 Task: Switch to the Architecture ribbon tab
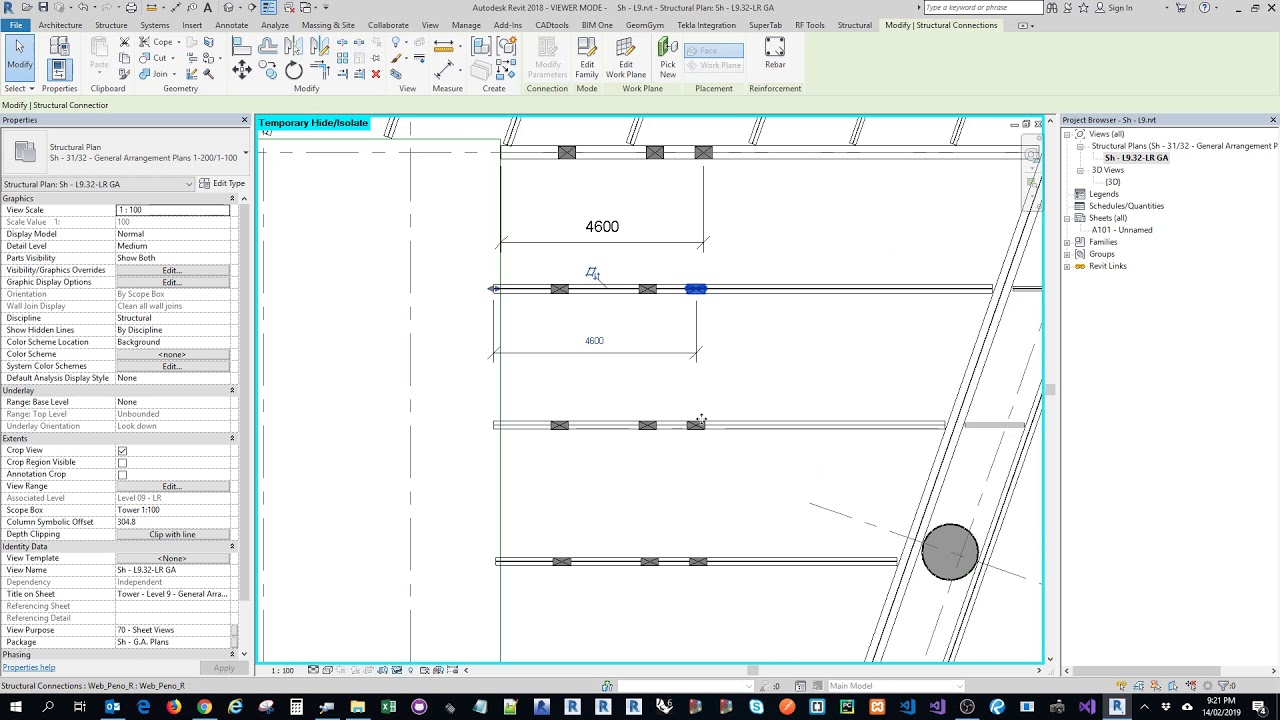(60, 25)
